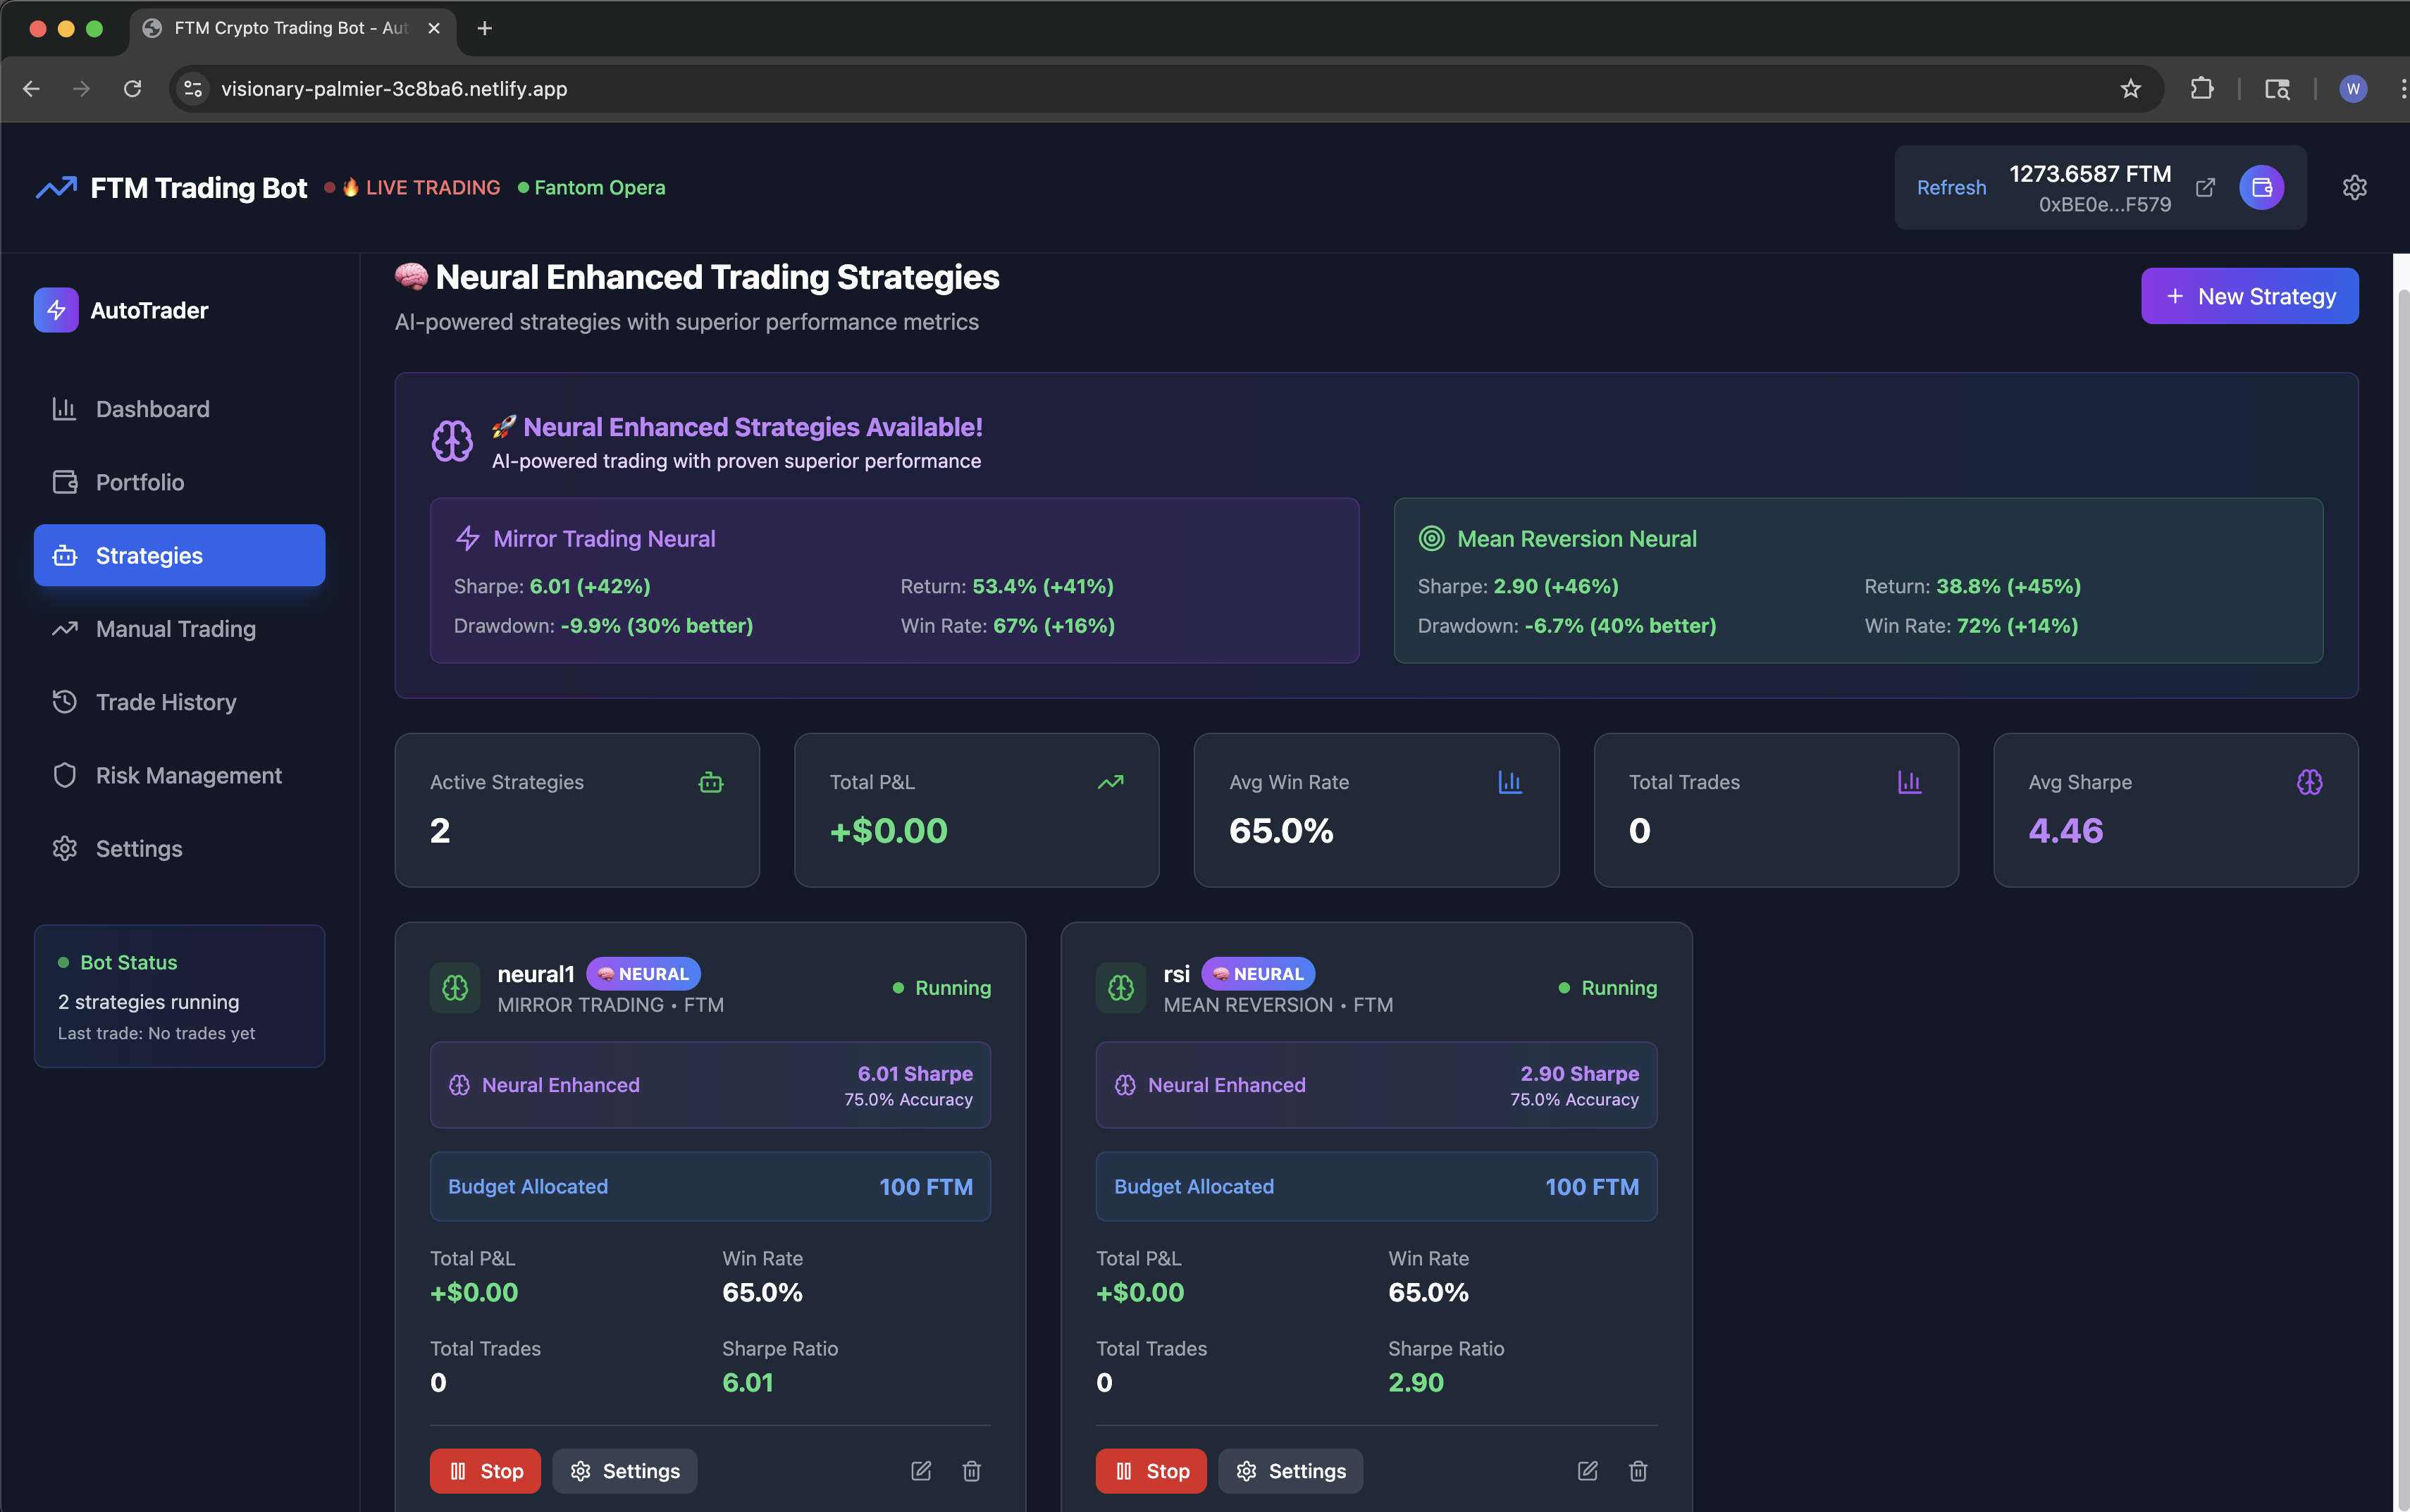2410x1512 pixels.
Task: Stop the rsi strategy
Action: click(1151, 1471)
